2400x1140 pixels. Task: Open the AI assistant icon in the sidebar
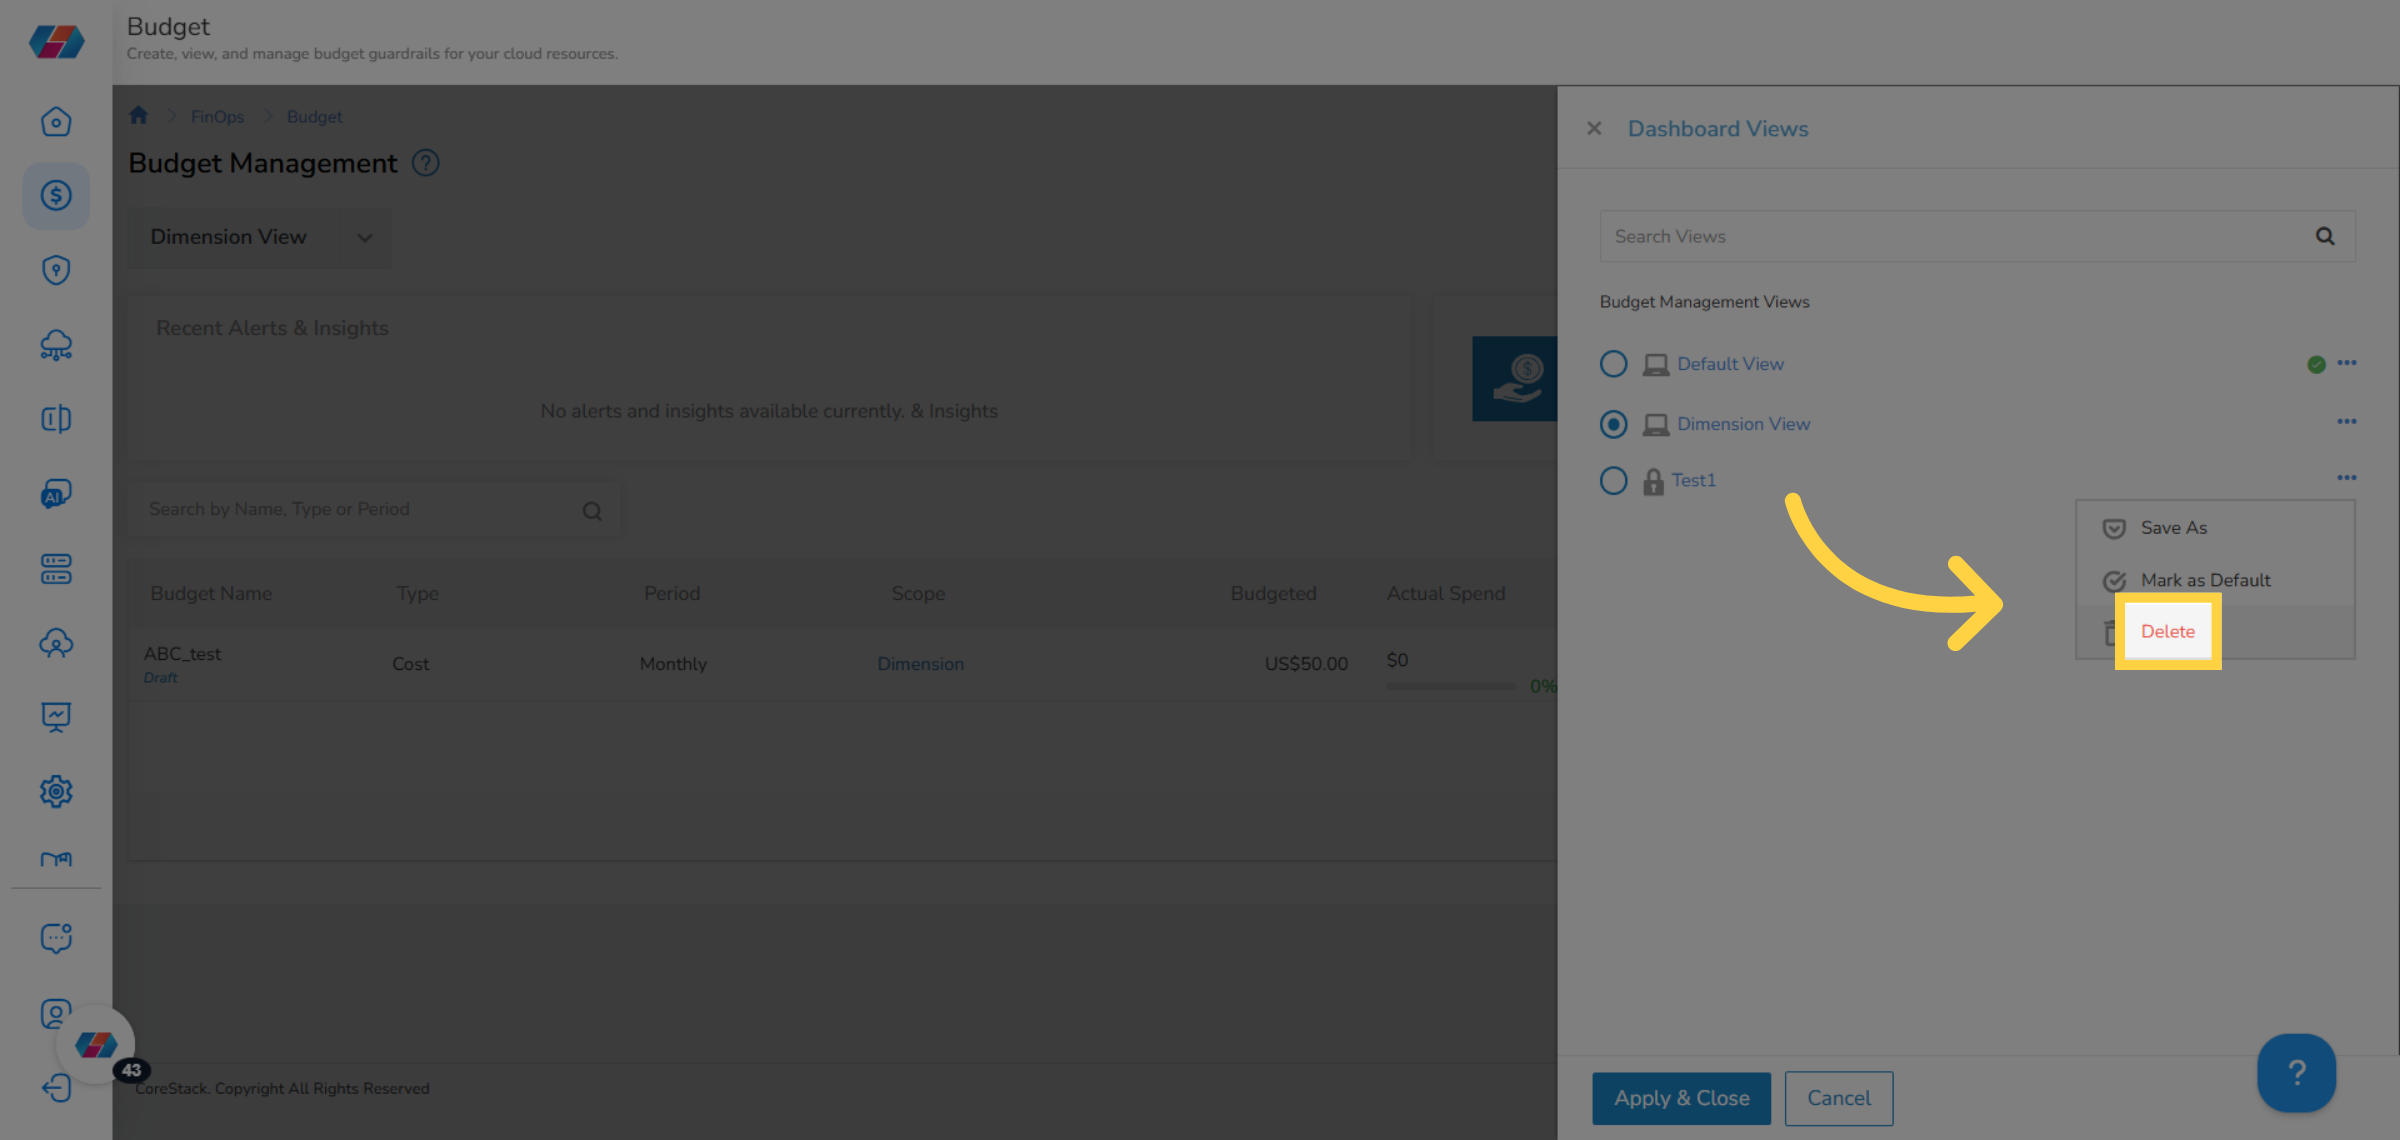56,493
